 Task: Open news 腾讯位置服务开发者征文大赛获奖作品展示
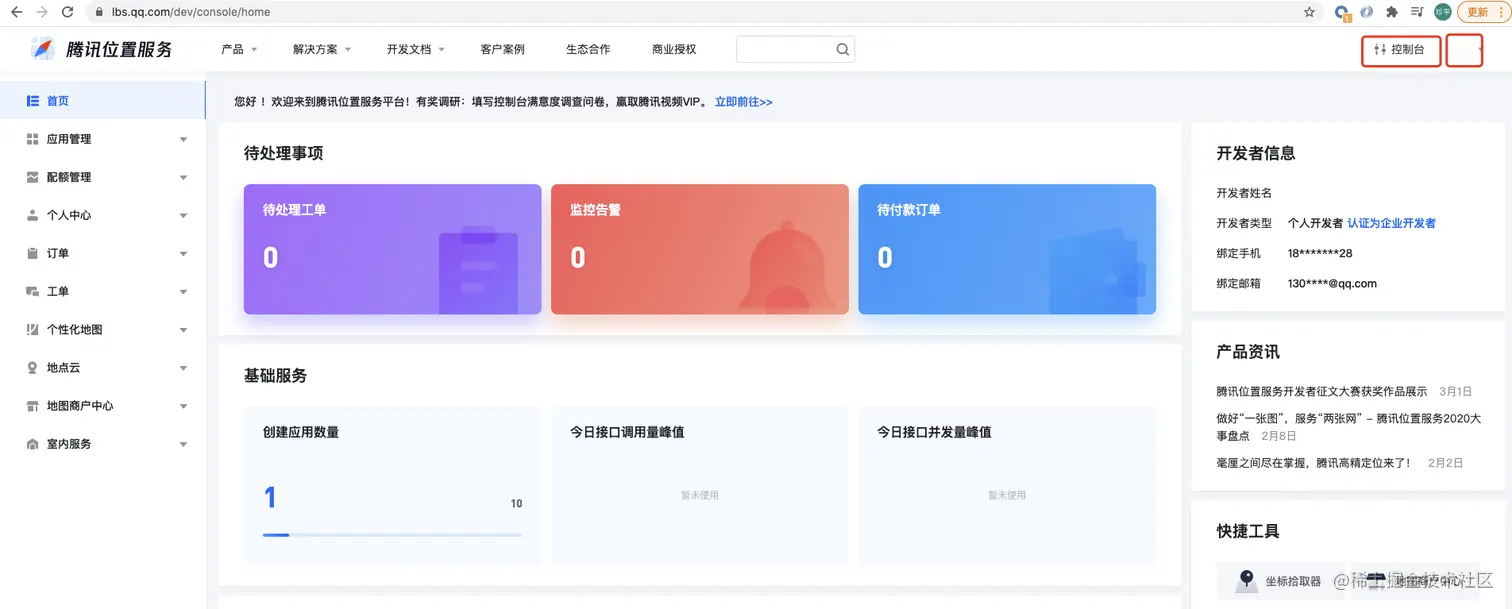point(1322,391)
